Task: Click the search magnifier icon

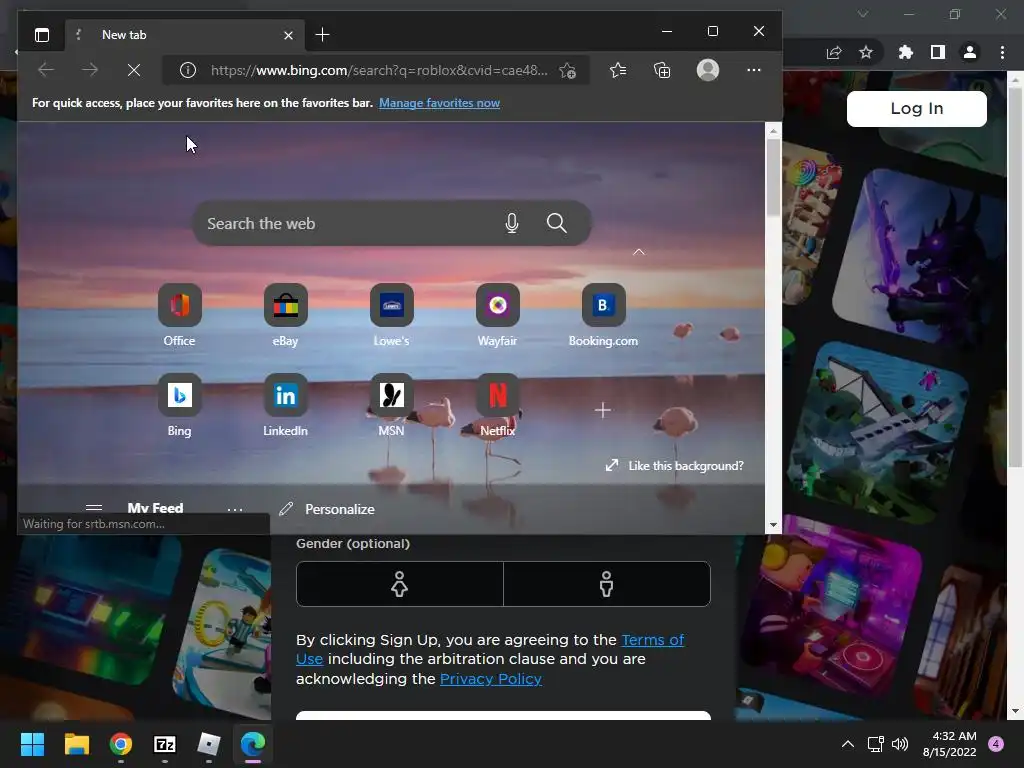Action: (x=556, y=223)
